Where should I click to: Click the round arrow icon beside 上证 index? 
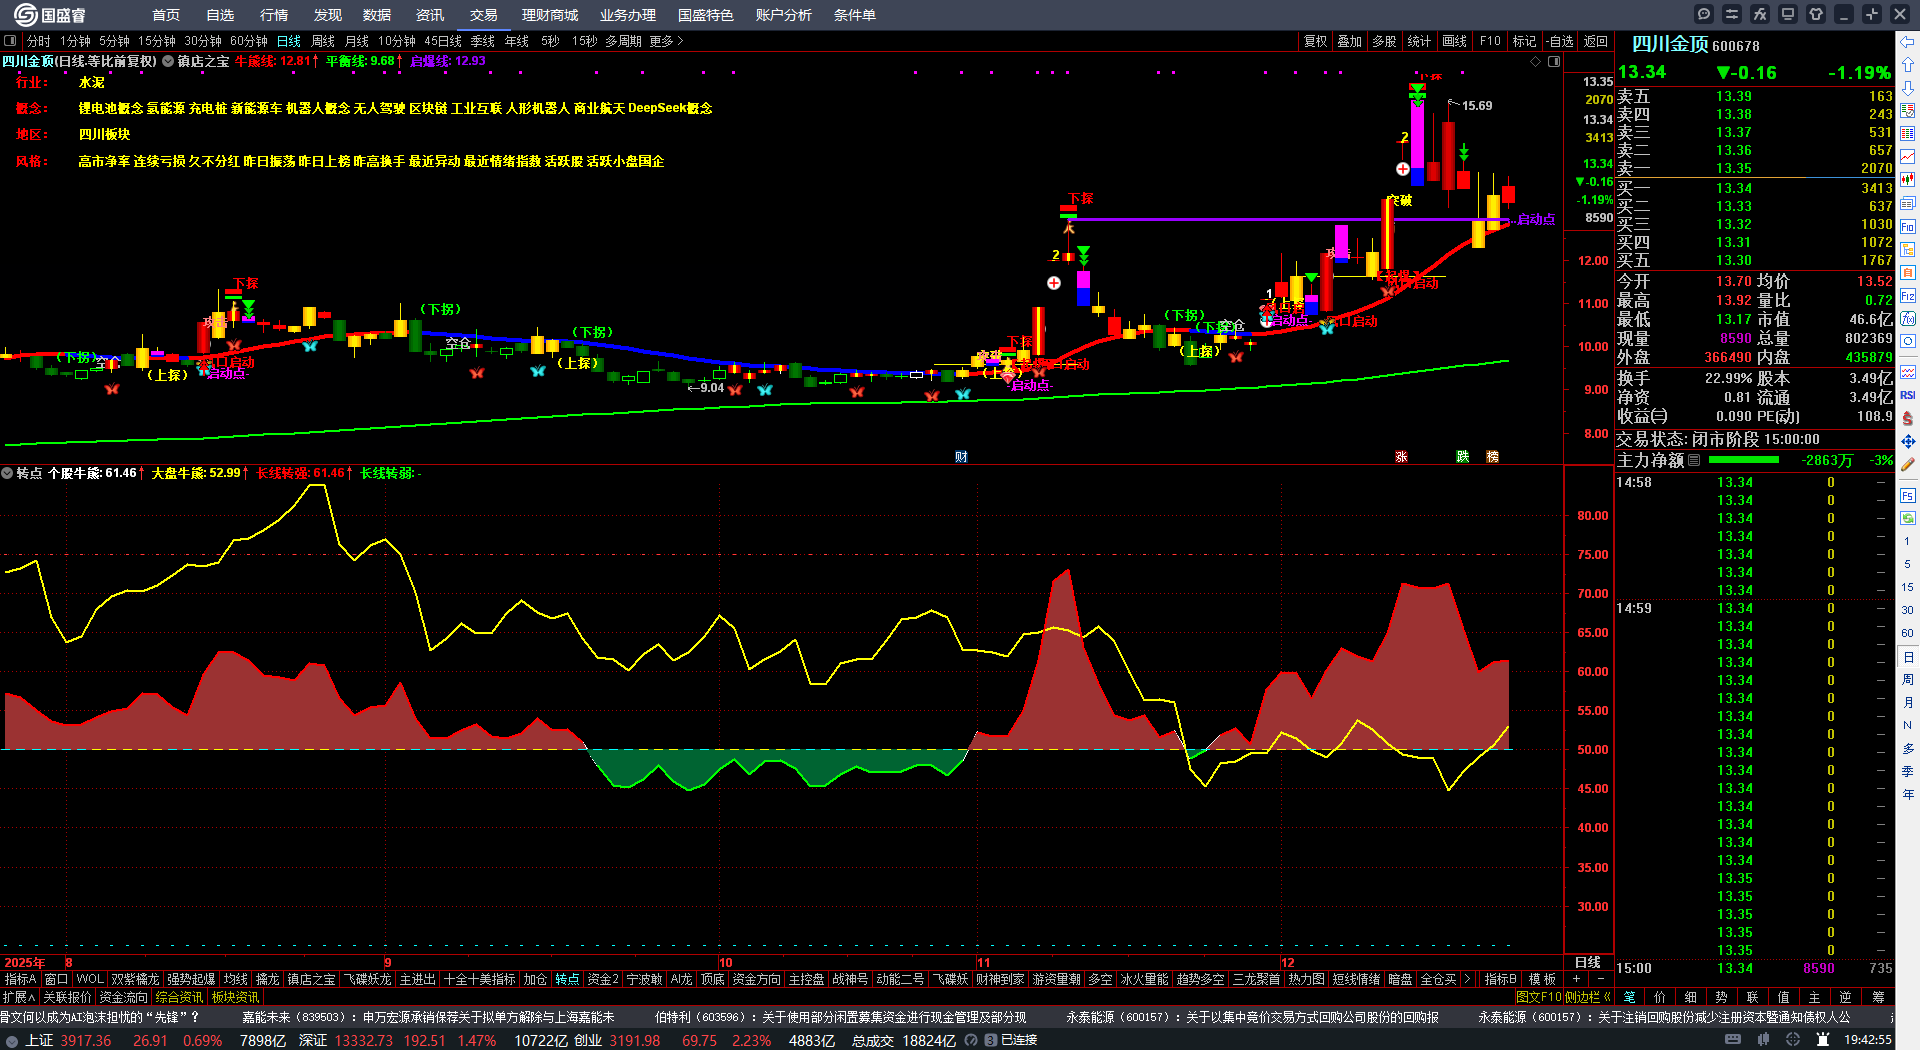tap(12, 1041)
